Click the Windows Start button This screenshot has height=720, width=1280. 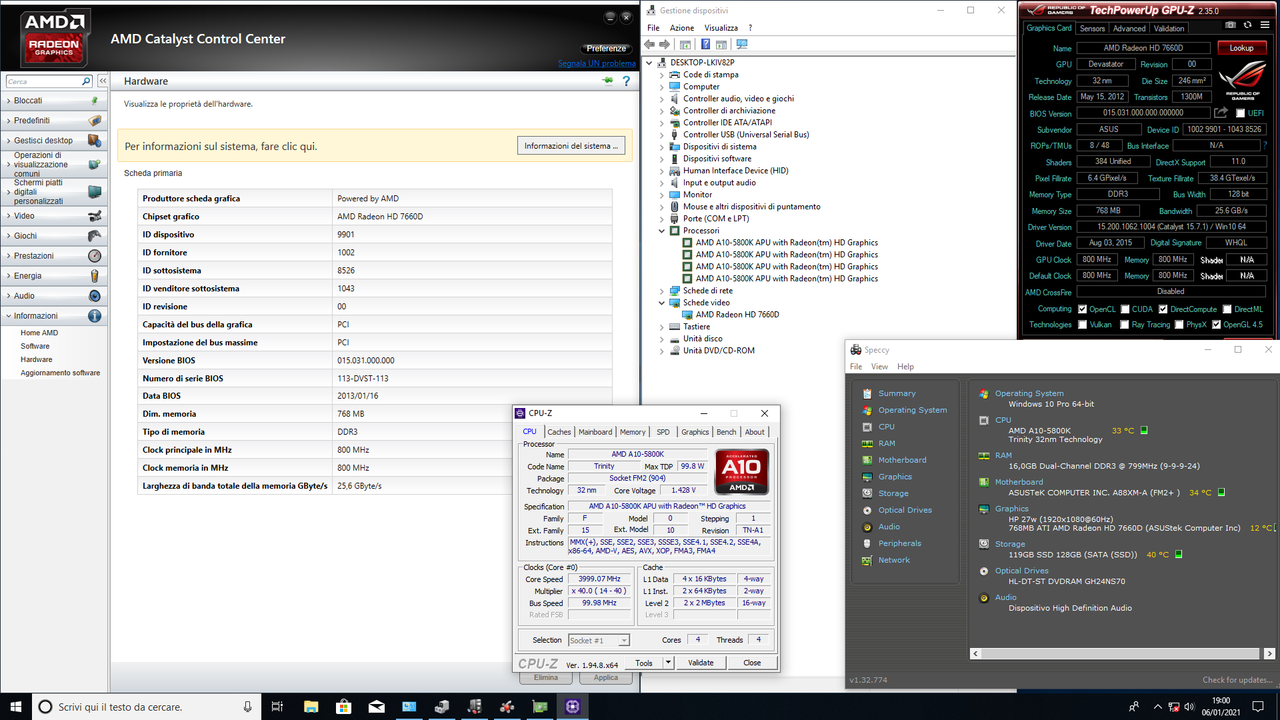click(16, 706)
